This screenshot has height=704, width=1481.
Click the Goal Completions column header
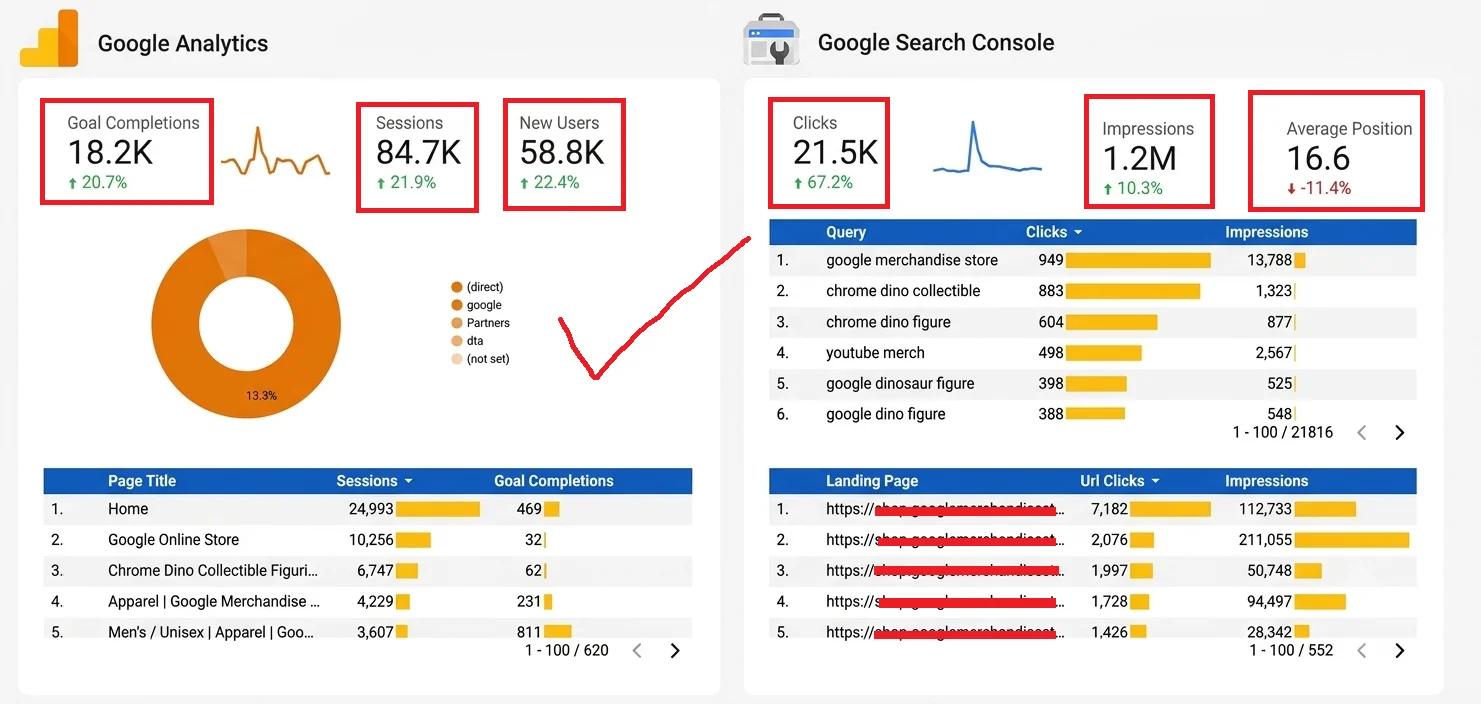pos(553,481)
